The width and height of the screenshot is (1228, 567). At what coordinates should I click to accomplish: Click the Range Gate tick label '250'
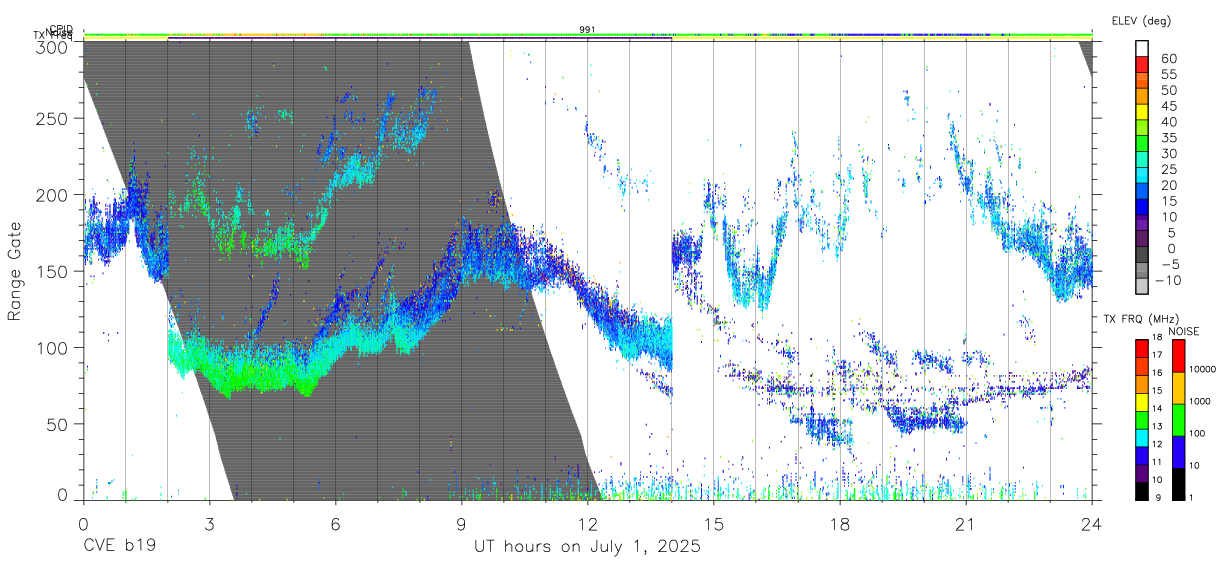(52, 118)
